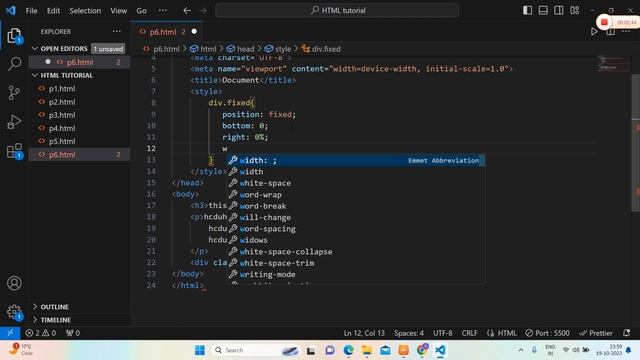Toggle the Panel layout icon
The image size is (640, 360).
pyautogui.click(x=543, y=10)
